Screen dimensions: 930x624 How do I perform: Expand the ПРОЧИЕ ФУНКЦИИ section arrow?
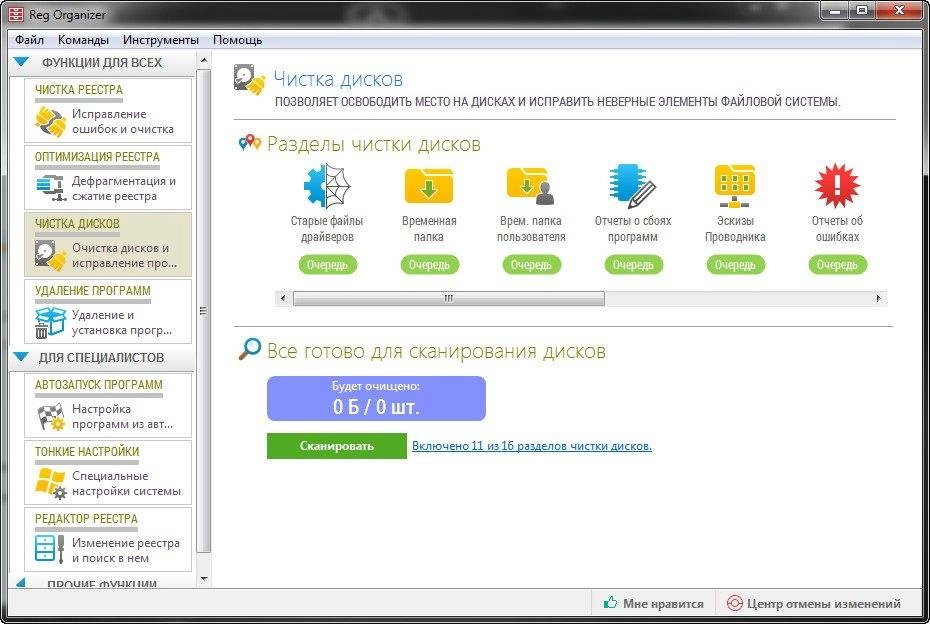pyautogui.click(x=20, y=582)
